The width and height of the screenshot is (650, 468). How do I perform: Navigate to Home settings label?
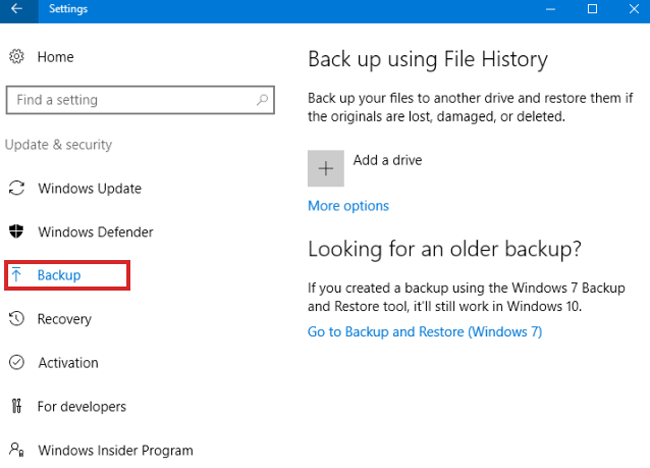(x=55, y=57)
